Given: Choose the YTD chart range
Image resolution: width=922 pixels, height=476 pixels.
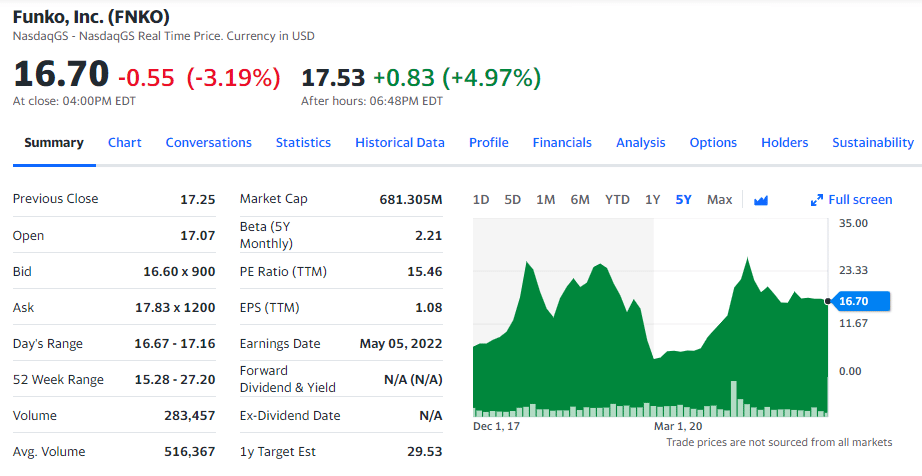Looking at the screenshot, I should coord(617,200).
